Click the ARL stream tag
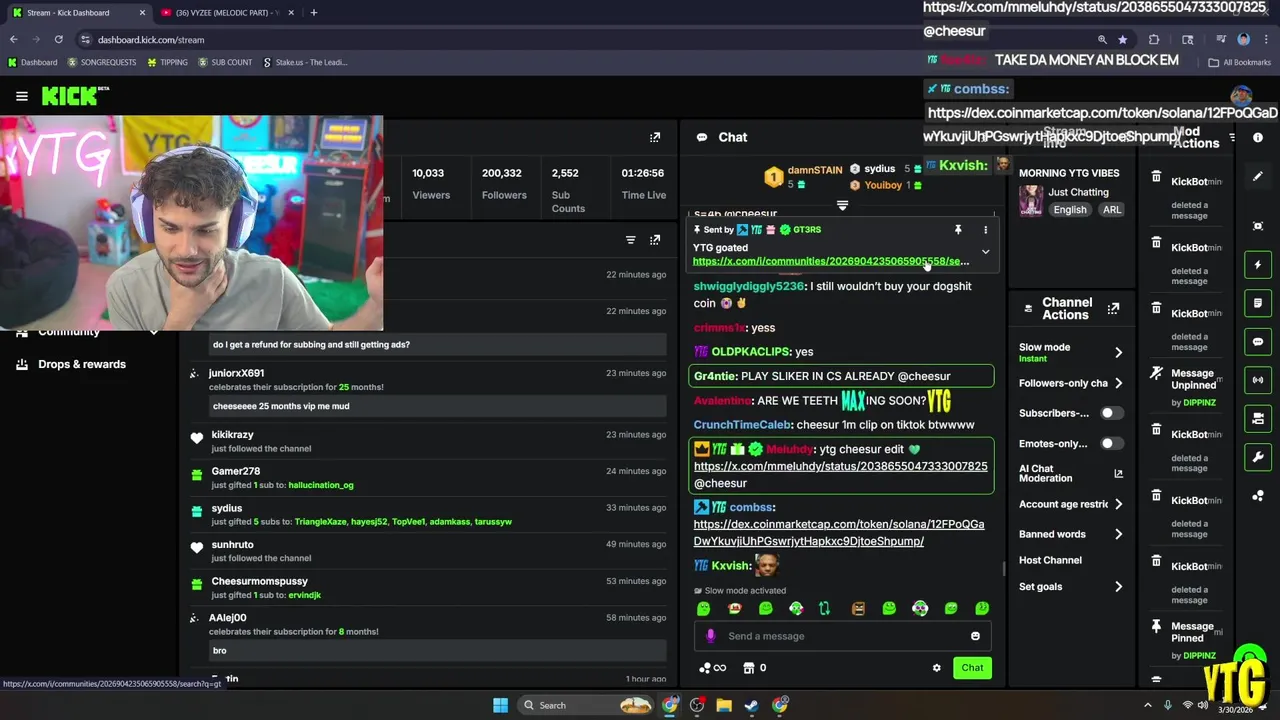Image resolution: width=1280 pixels, height=720 pixels. 1112,210
